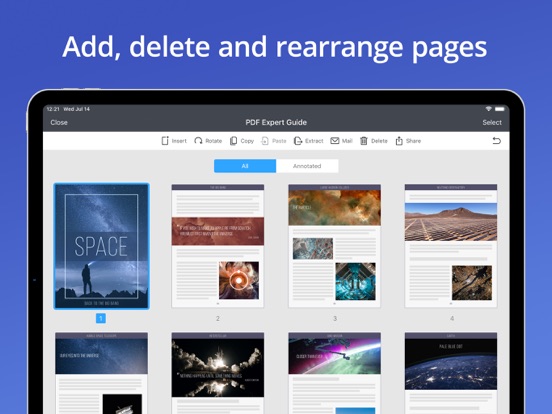Select the SPACE cover page thumbnail
Viewport: 552px width, 414px height.
[x=101, y=246]
